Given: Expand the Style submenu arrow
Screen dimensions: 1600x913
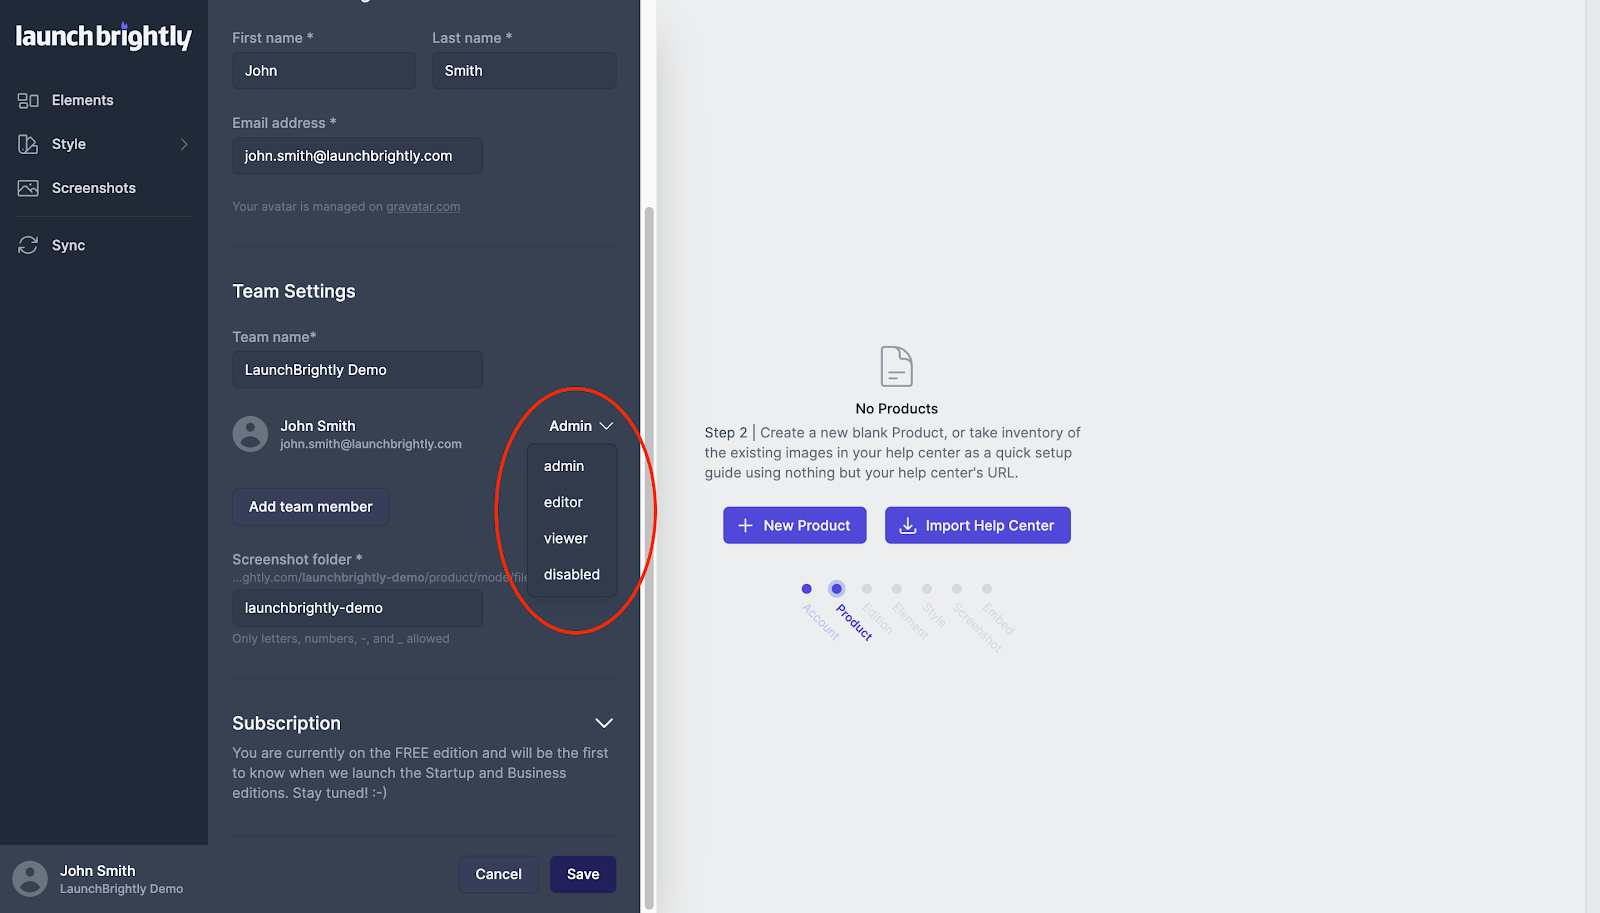Looking at the screenshot, I should pyautogui.click(x=184, y=144).
